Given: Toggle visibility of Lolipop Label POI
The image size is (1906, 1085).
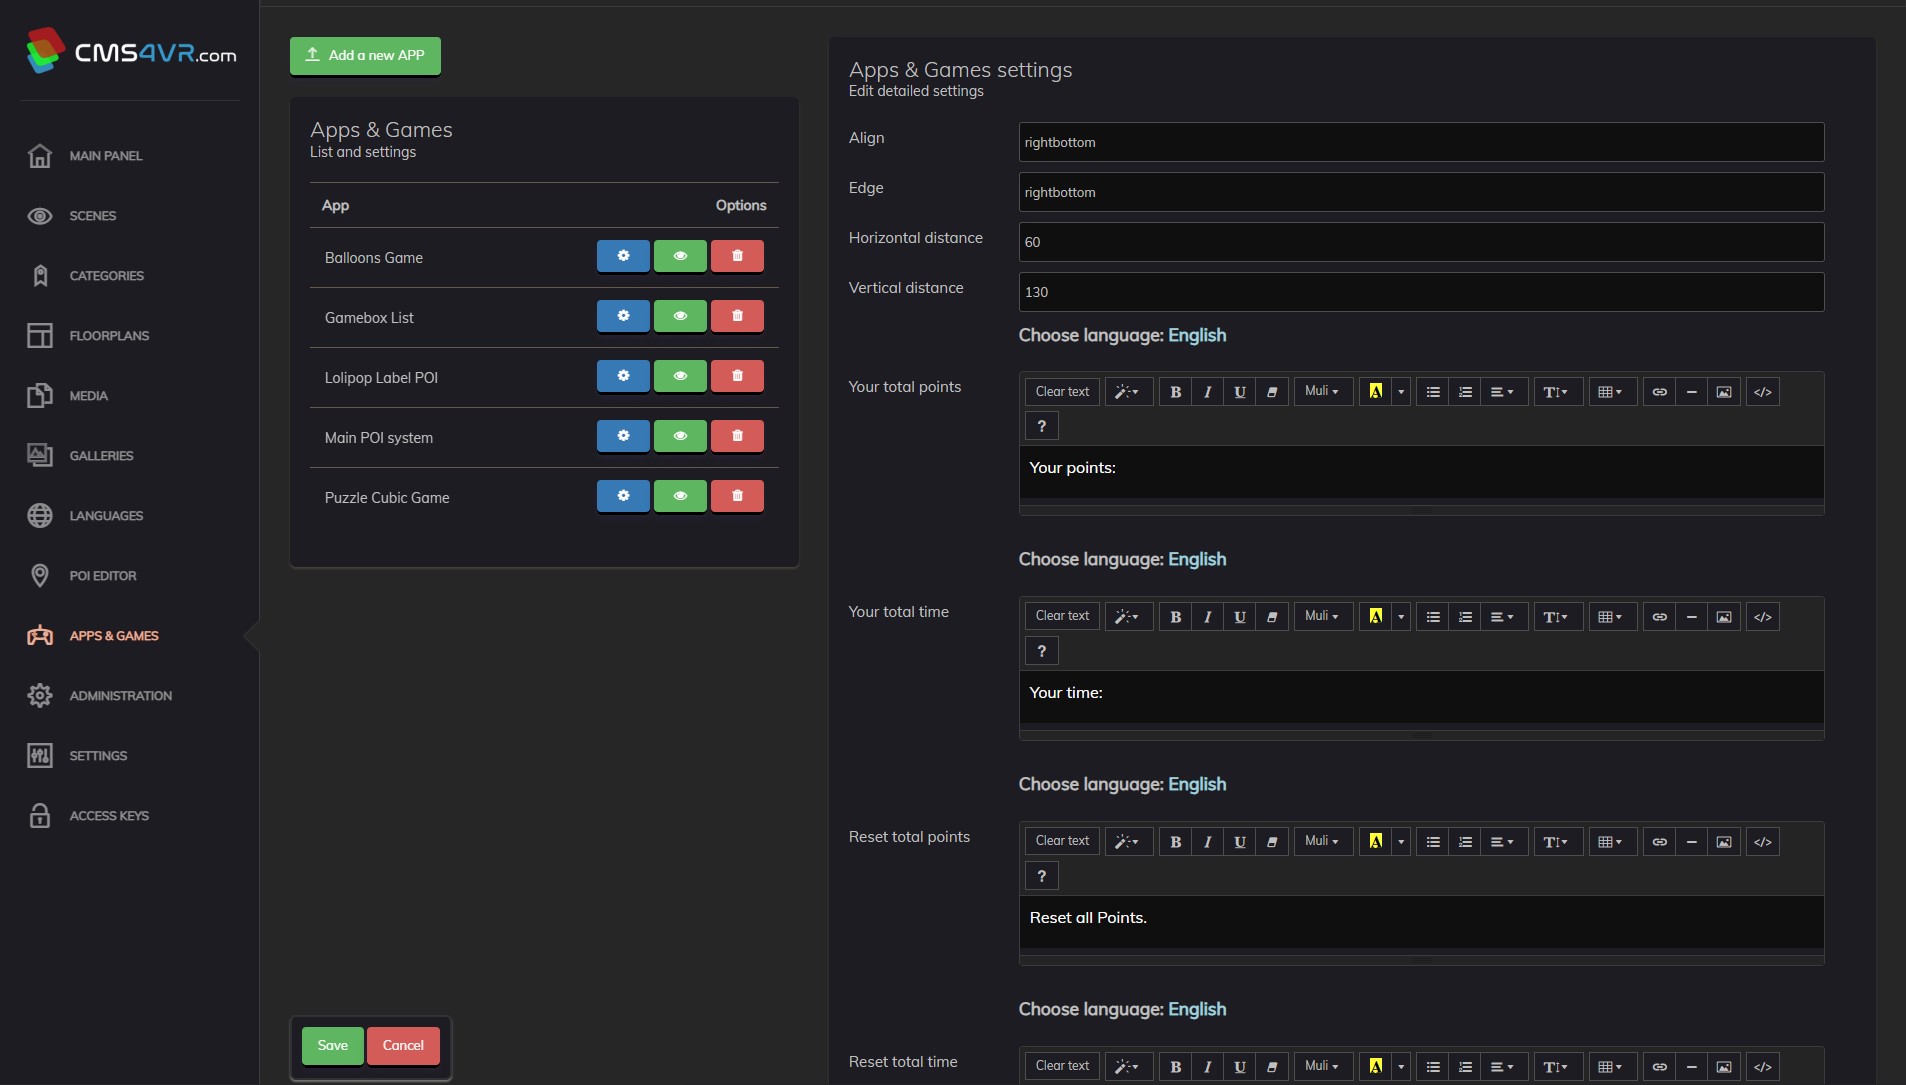Looking at the screenshot, I should (x=680, y=376).
